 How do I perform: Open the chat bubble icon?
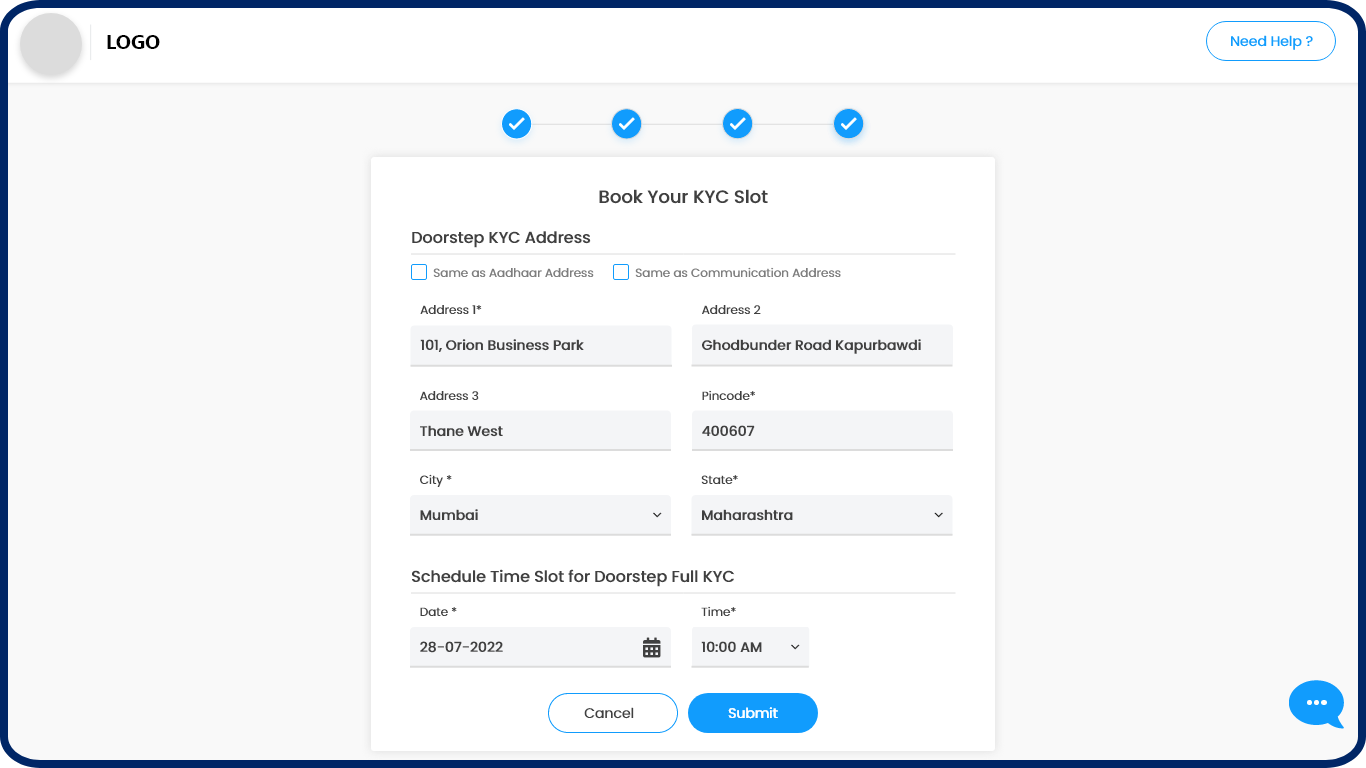(1316, 703)
